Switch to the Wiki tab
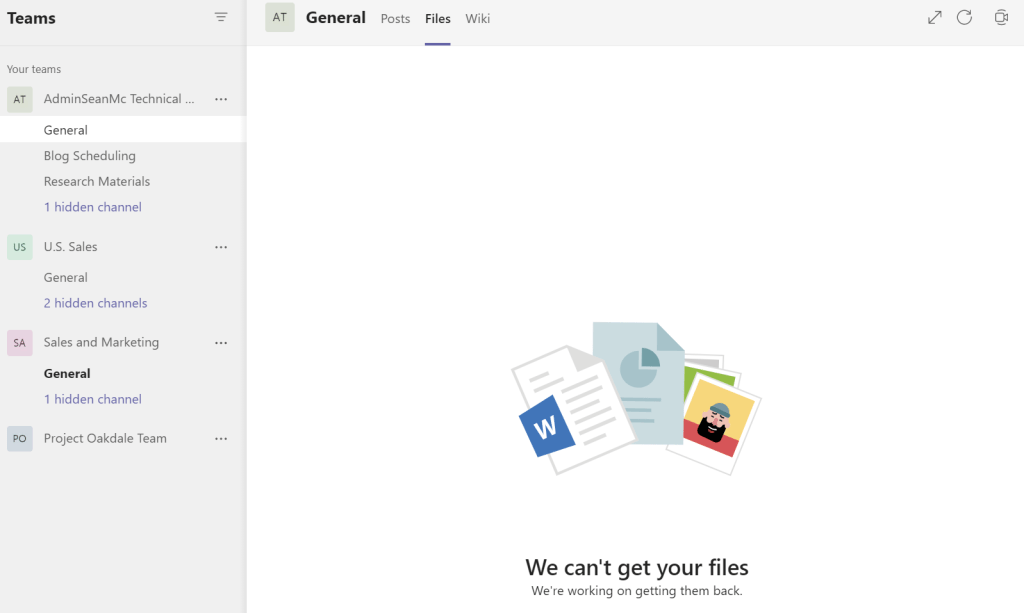This screenshot has height=613, width=1024. pyautogui.click(x=478, y=19)
